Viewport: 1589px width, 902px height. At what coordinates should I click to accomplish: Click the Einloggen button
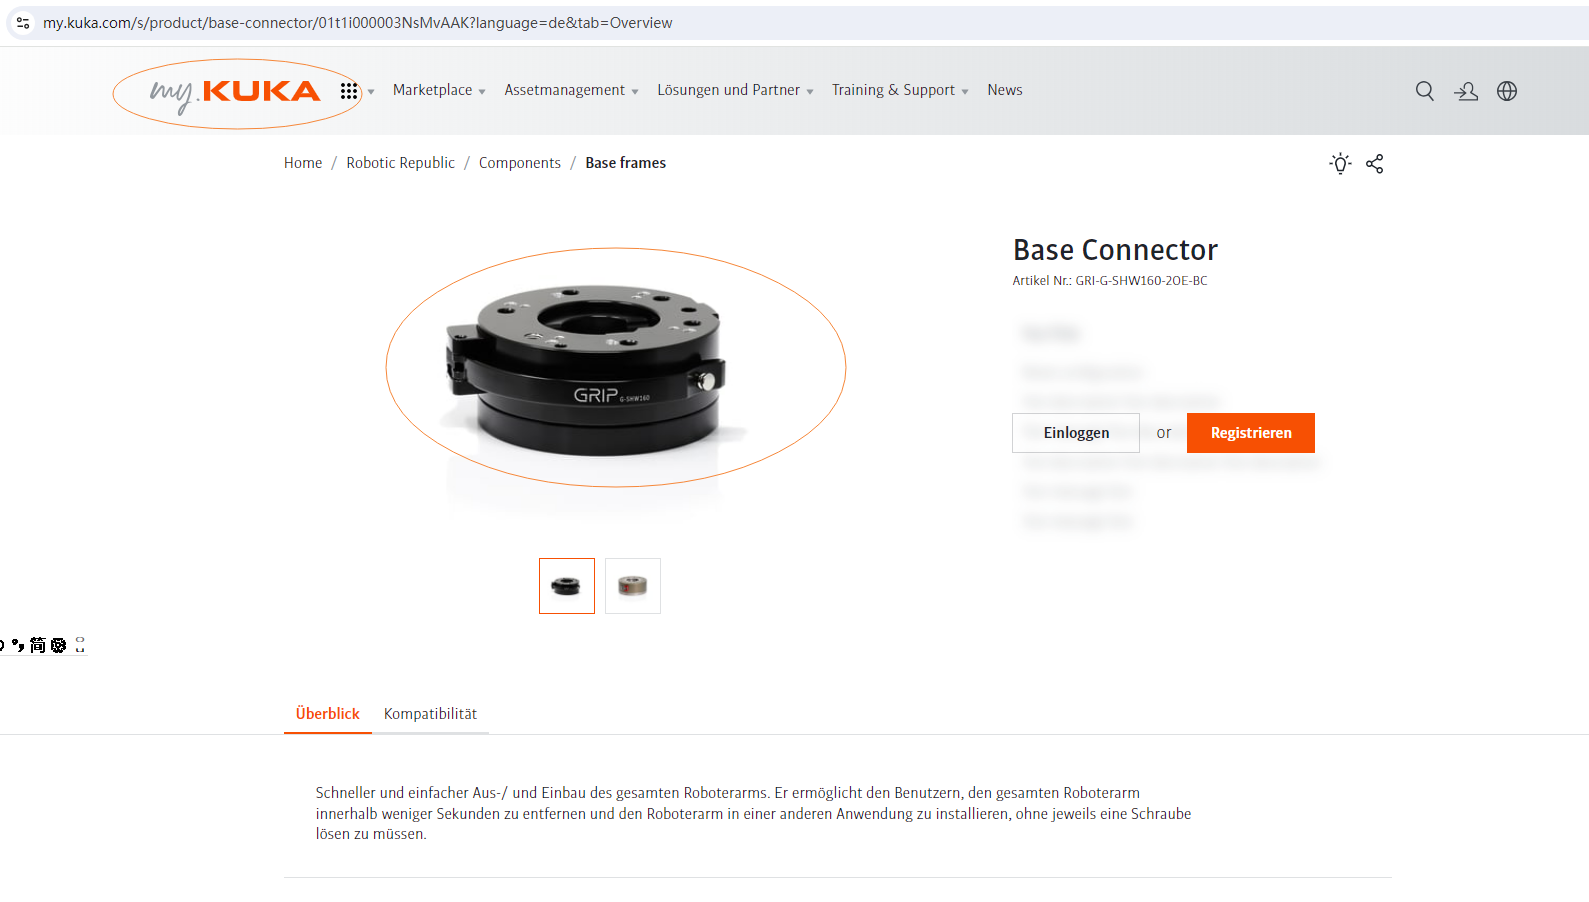pos(1076,433)
